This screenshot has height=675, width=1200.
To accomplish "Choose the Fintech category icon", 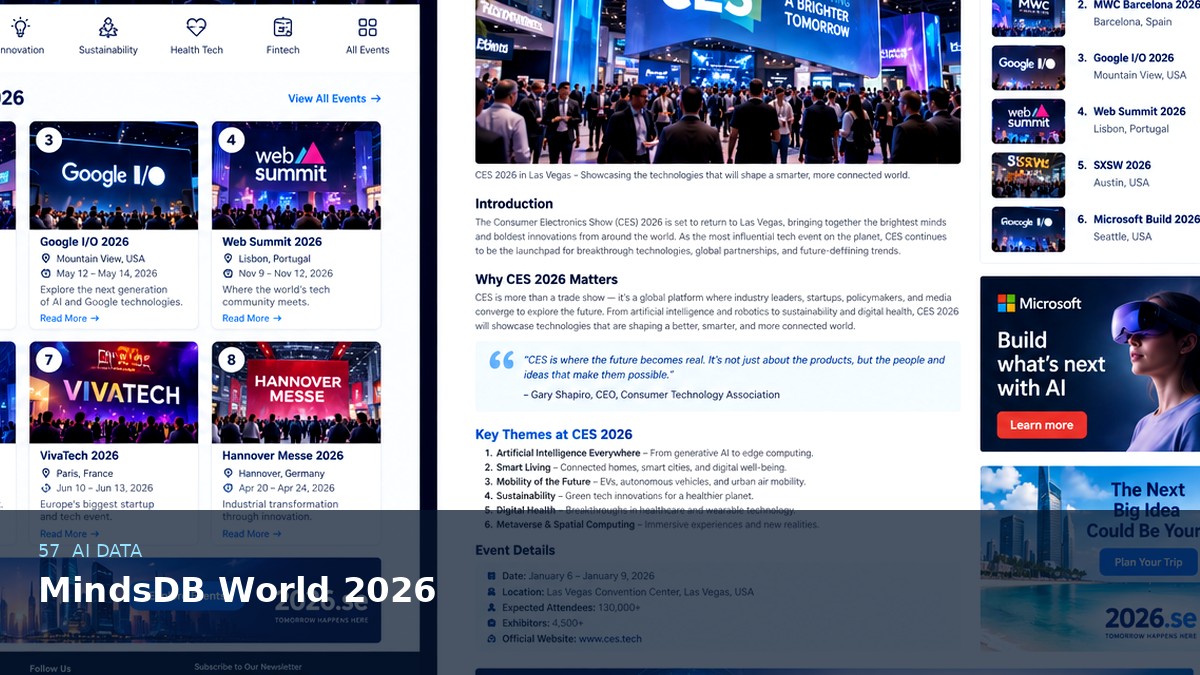I will 283,27.
